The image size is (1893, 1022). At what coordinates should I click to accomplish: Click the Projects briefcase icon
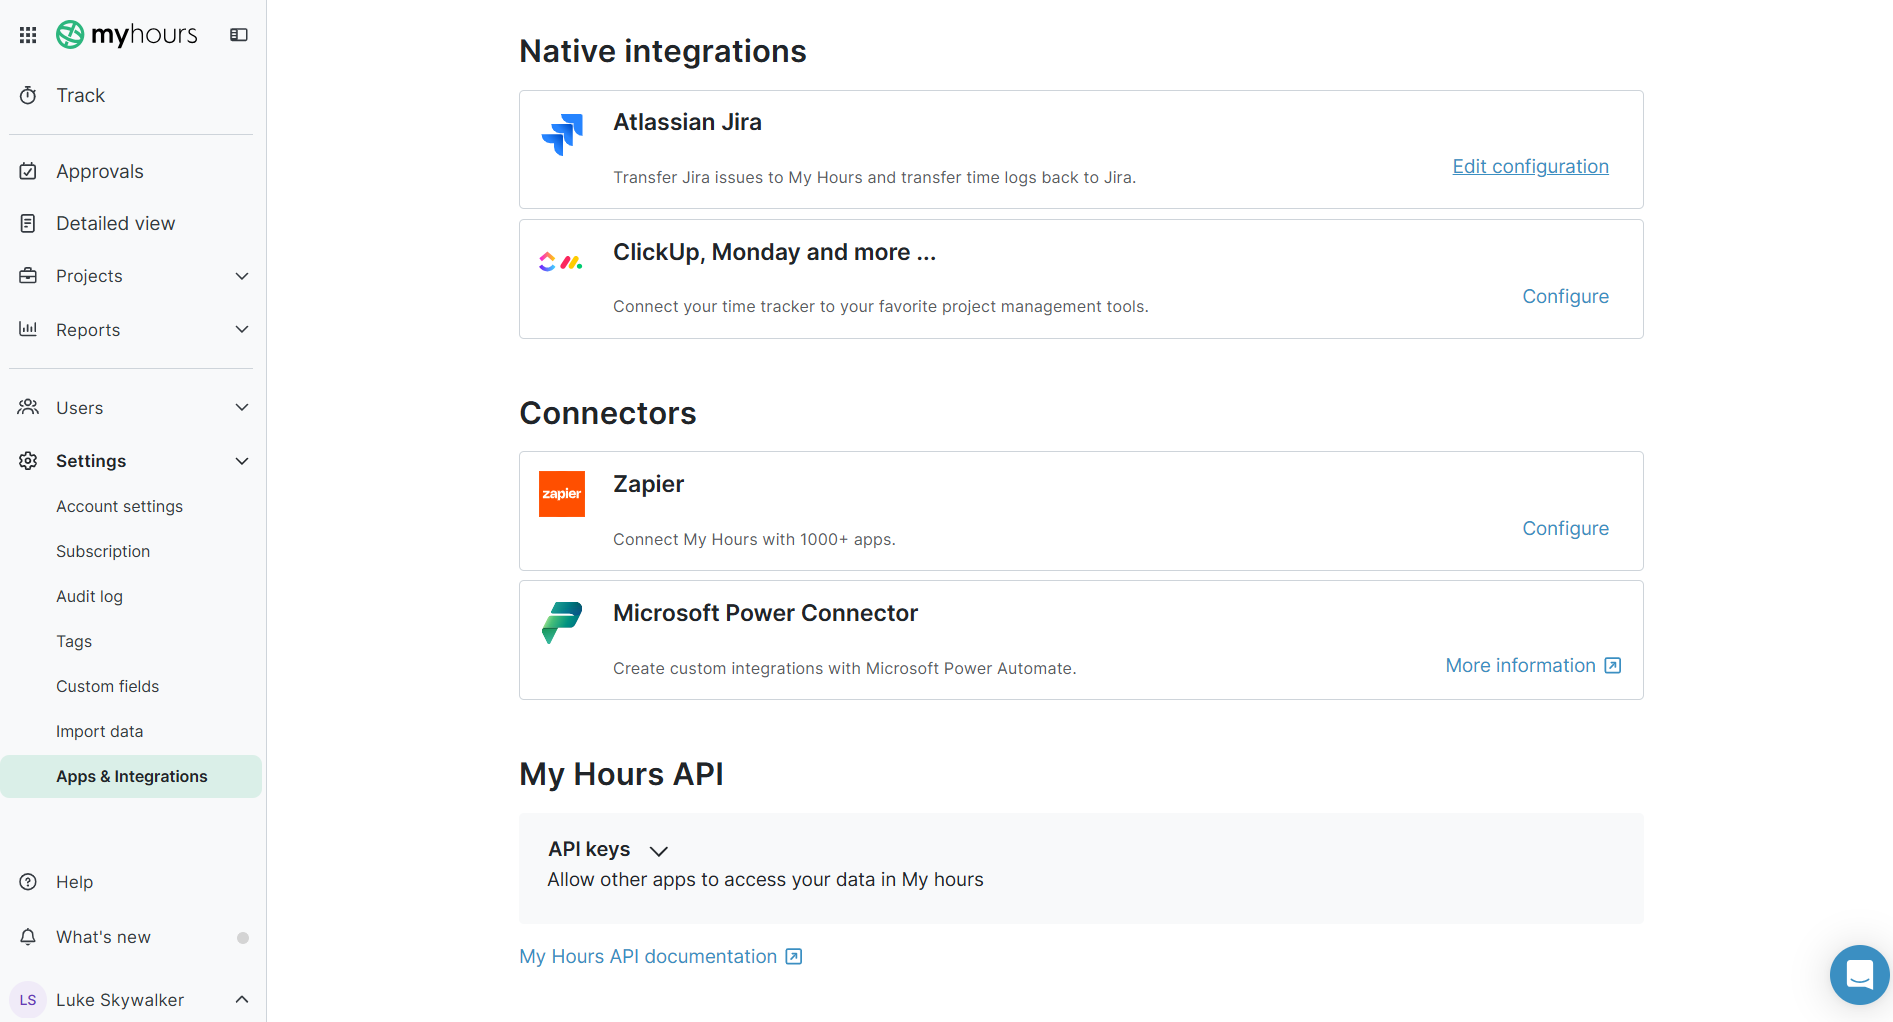(28, 276)
